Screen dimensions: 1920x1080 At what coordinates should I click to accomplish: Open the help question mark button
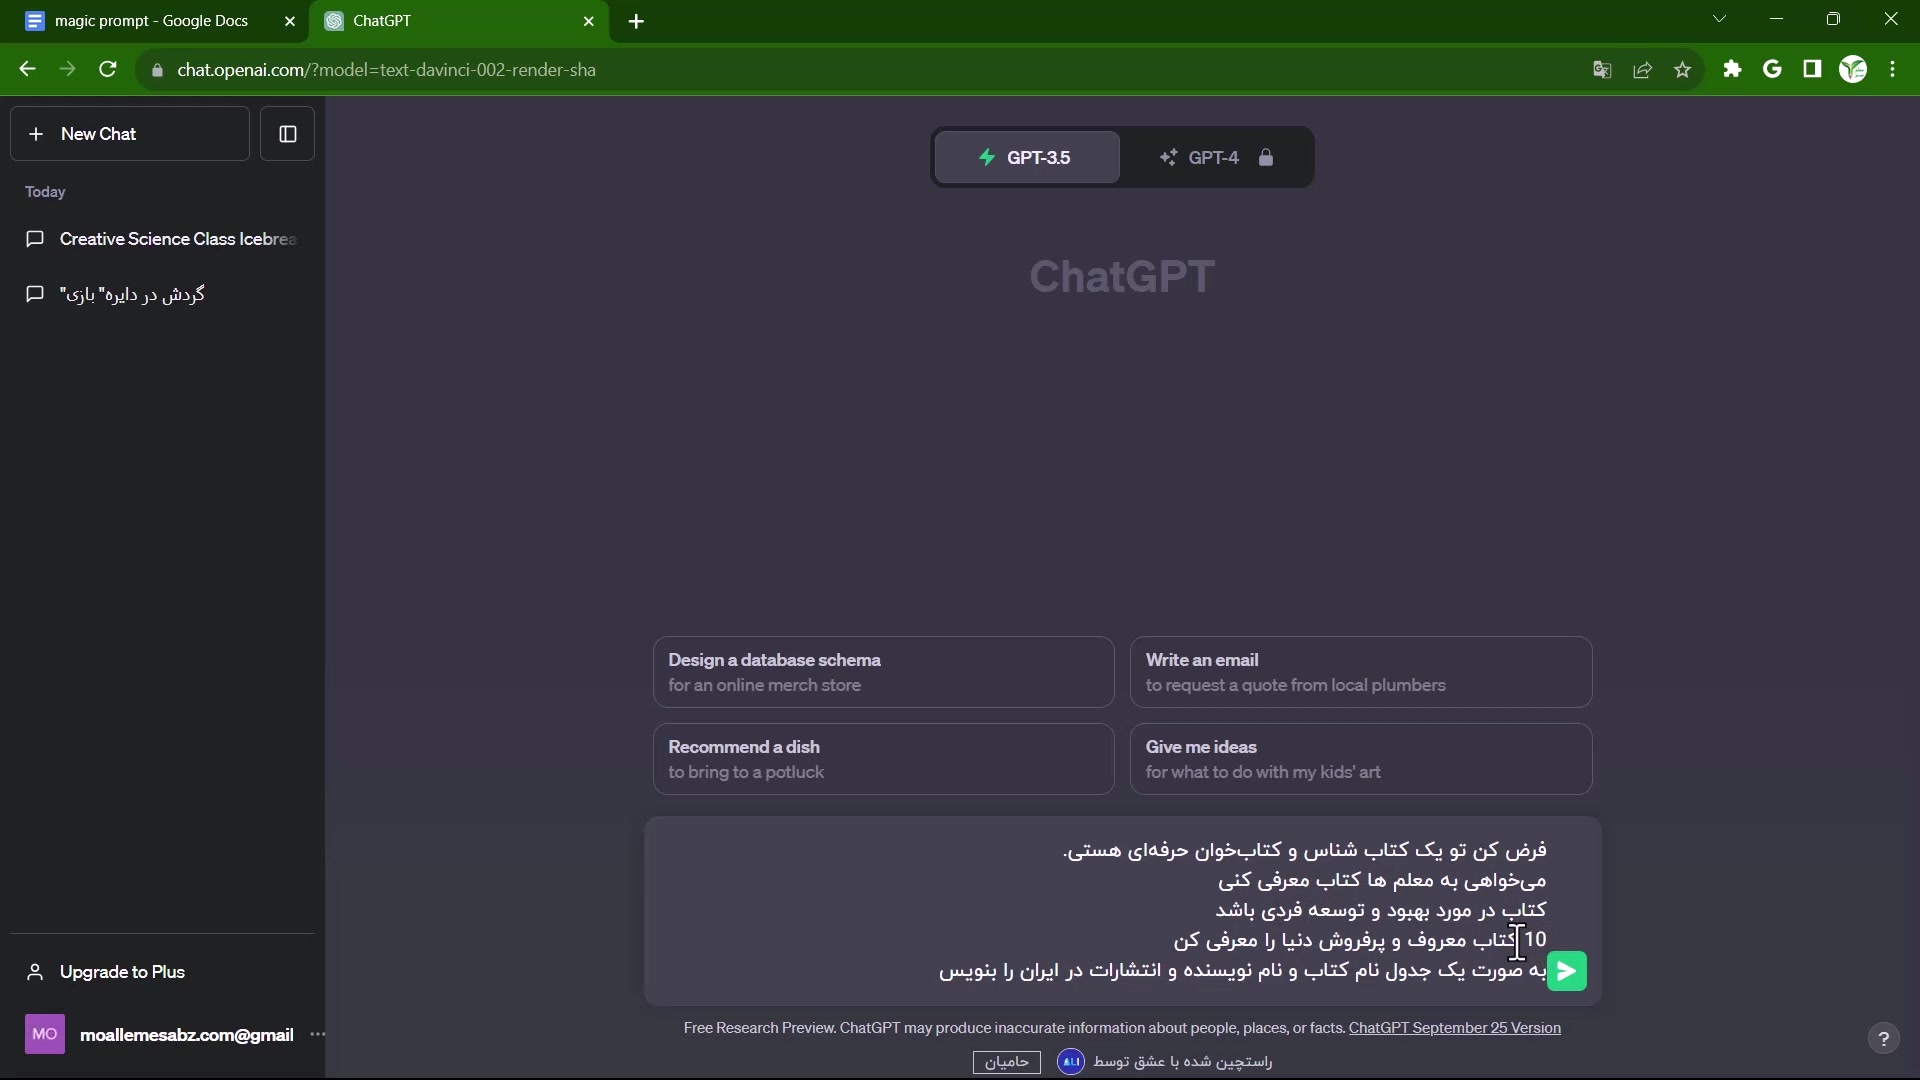1883,1038
